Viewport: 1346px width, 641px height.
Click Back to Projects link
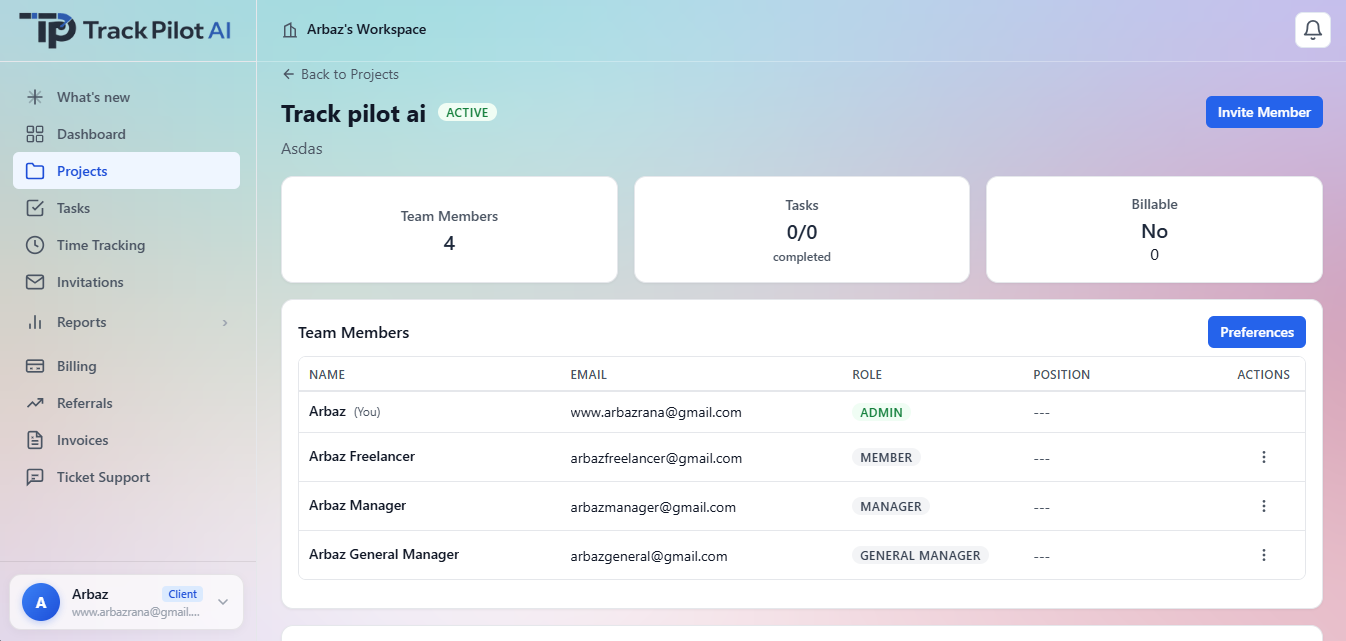coord(341,74)
